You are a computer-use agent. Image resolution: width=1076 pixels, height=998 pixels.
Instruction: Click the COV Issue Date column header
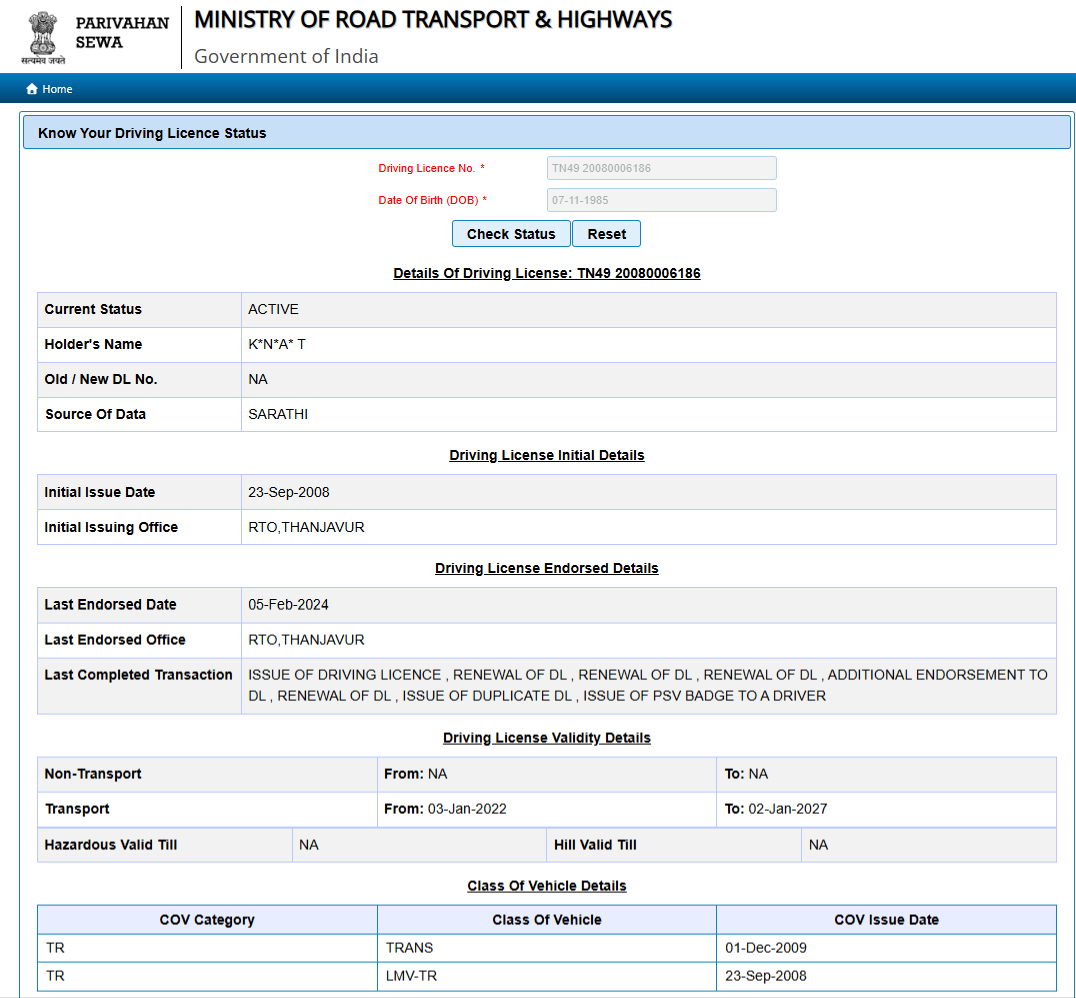coord(886,920)
